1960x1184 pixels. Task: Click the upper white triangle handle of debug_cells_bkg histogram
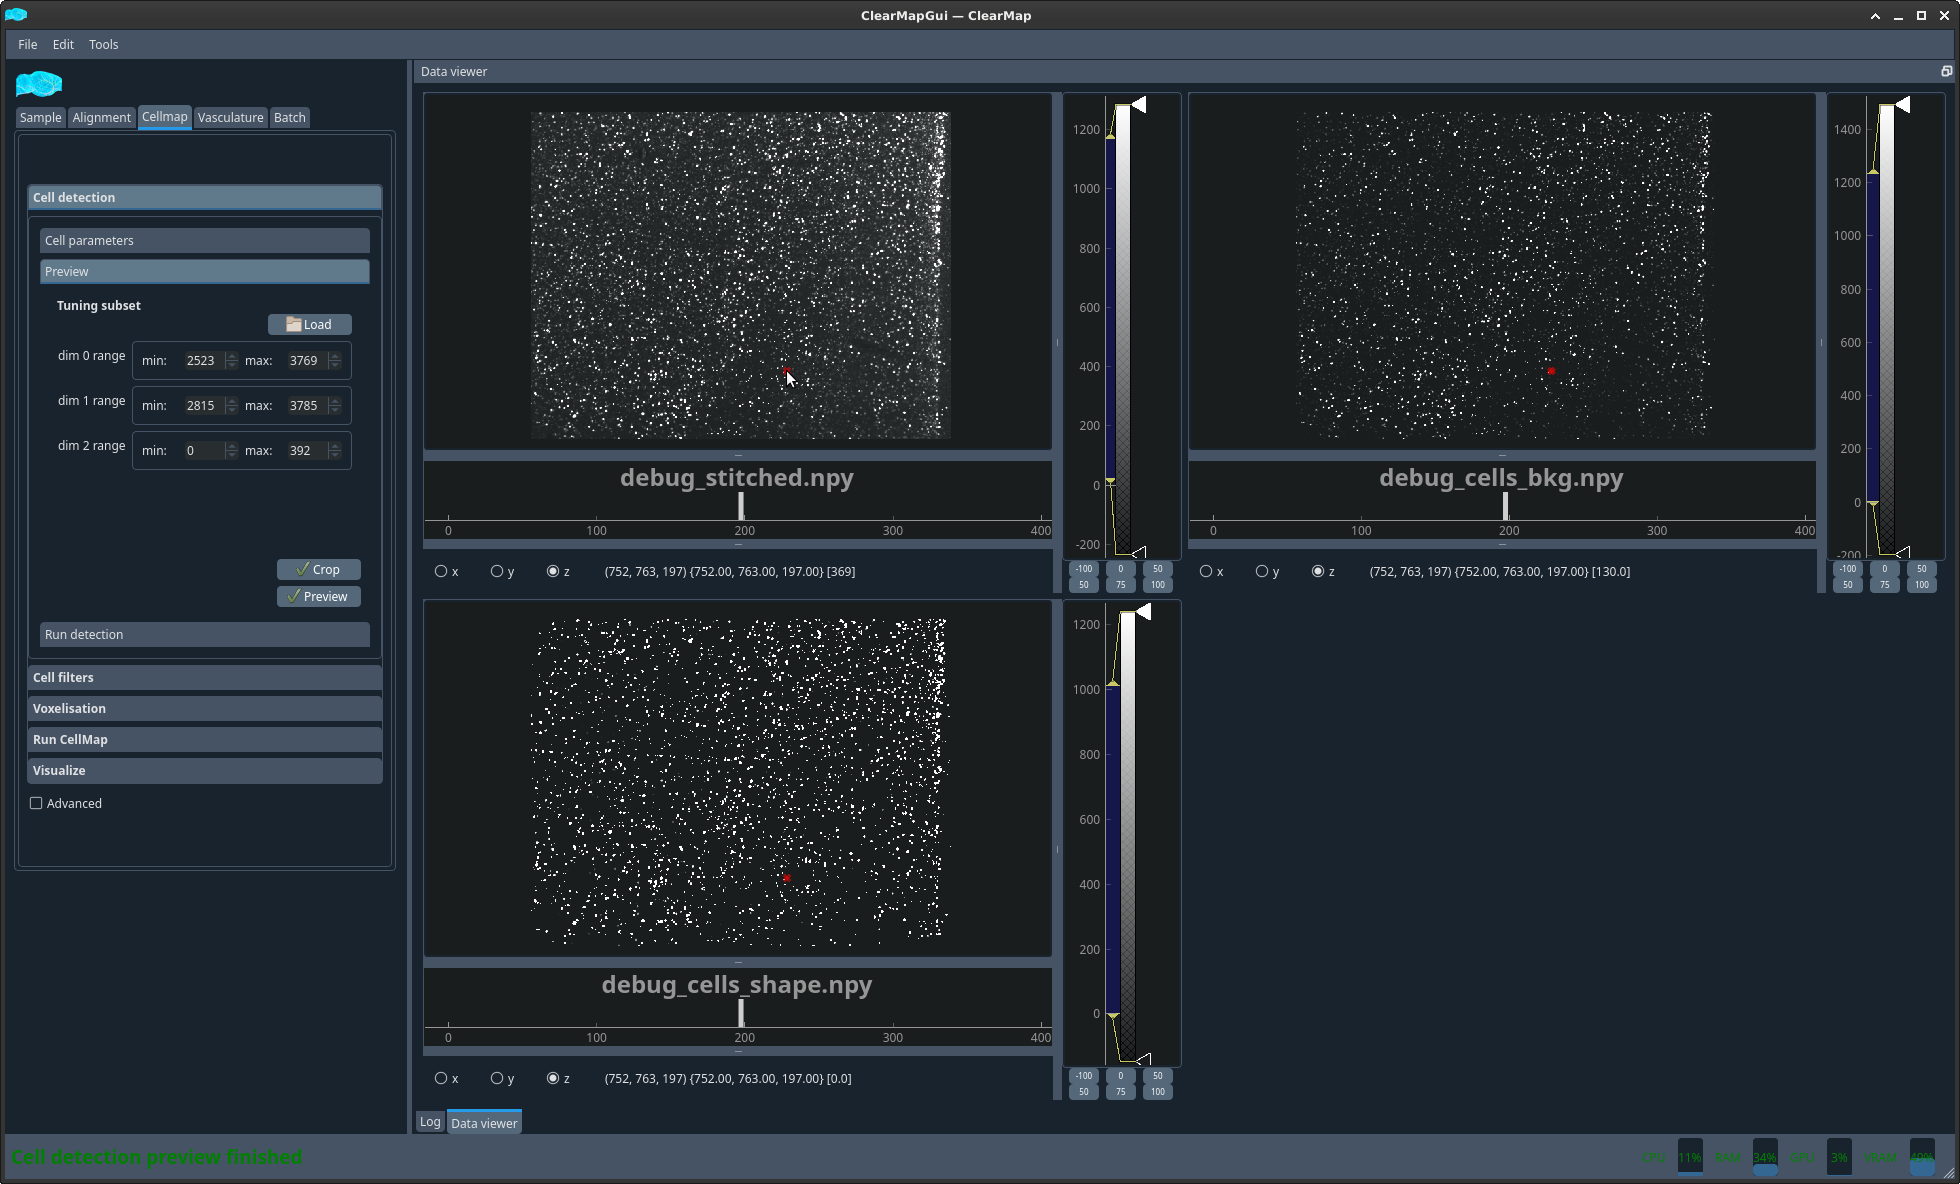point(1902,104)
